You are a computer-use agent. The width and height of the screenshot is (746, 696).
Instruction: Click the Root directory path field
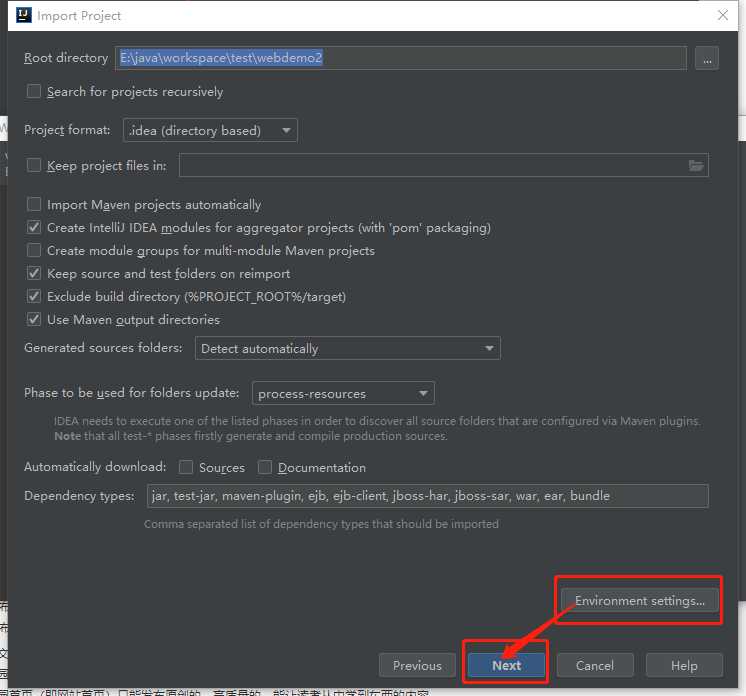tap(401, 58)
